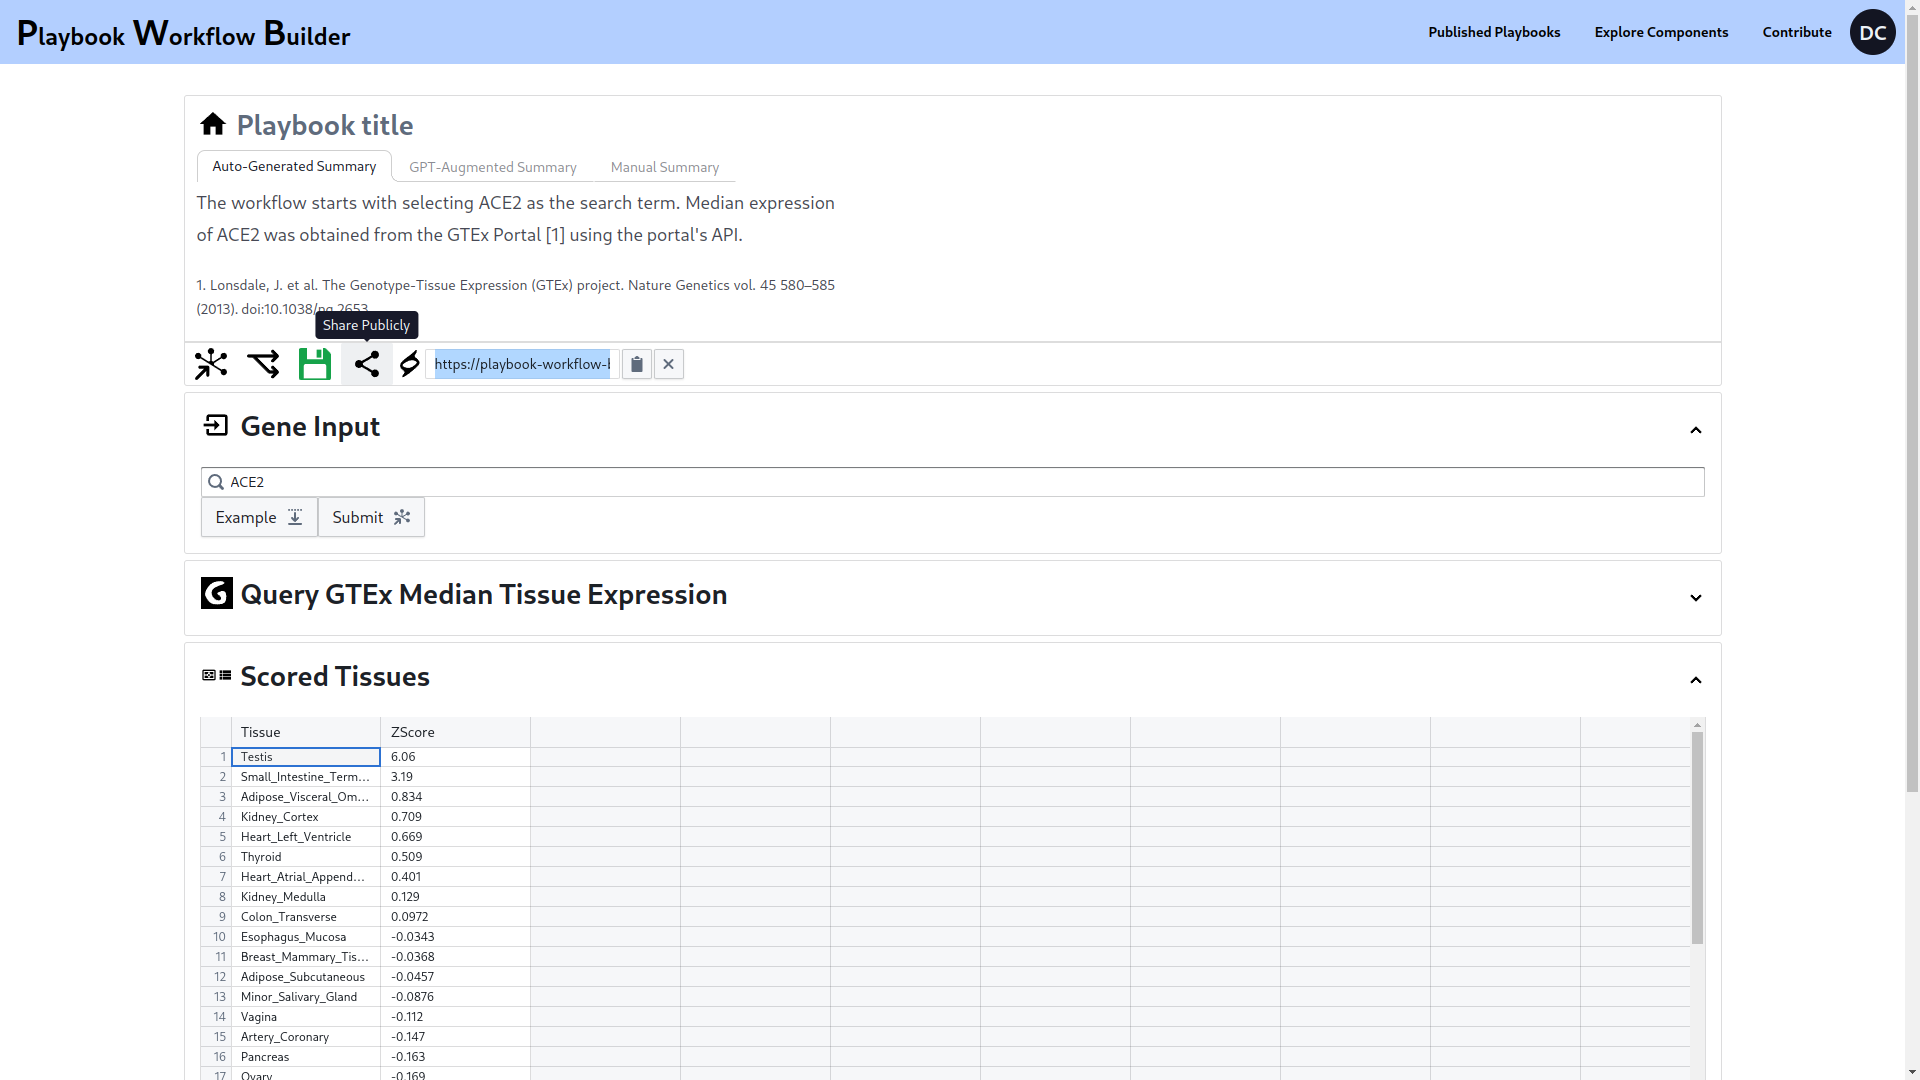Click the 0.834 ZScore value

pos(456,797)
